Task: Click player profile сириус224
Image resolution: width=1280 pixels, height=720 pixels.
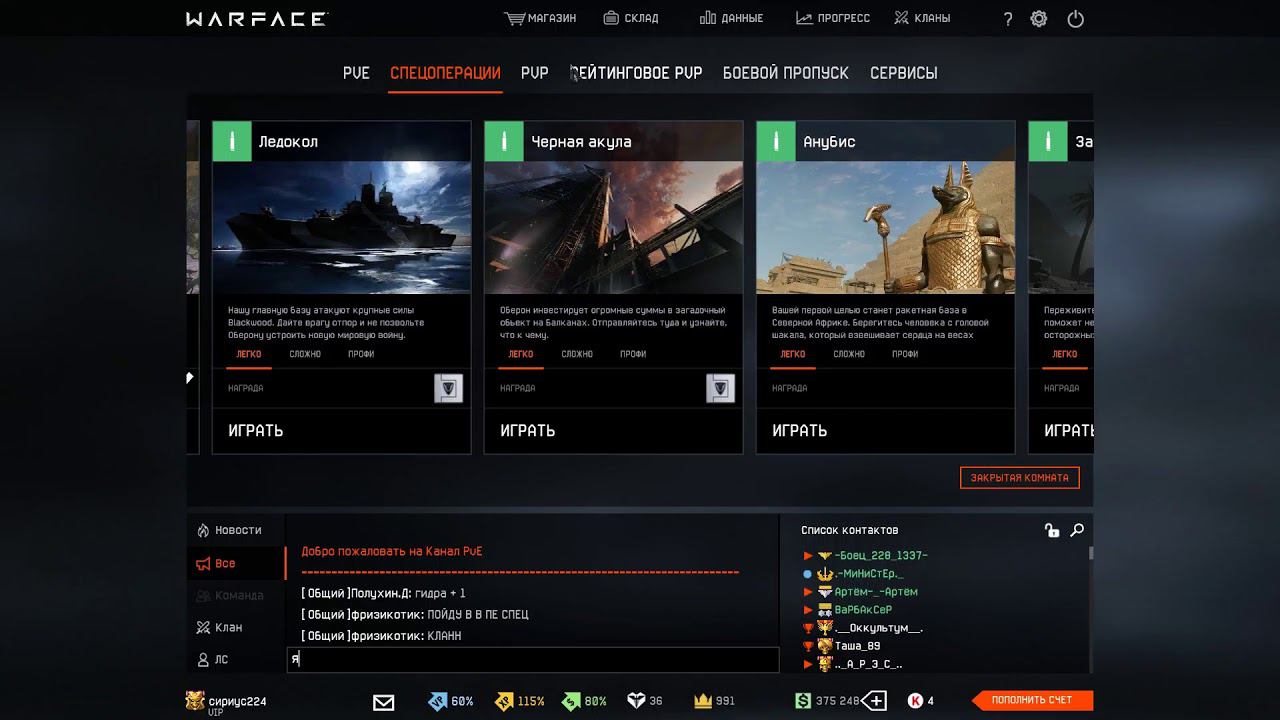Action: pos(226,702)
